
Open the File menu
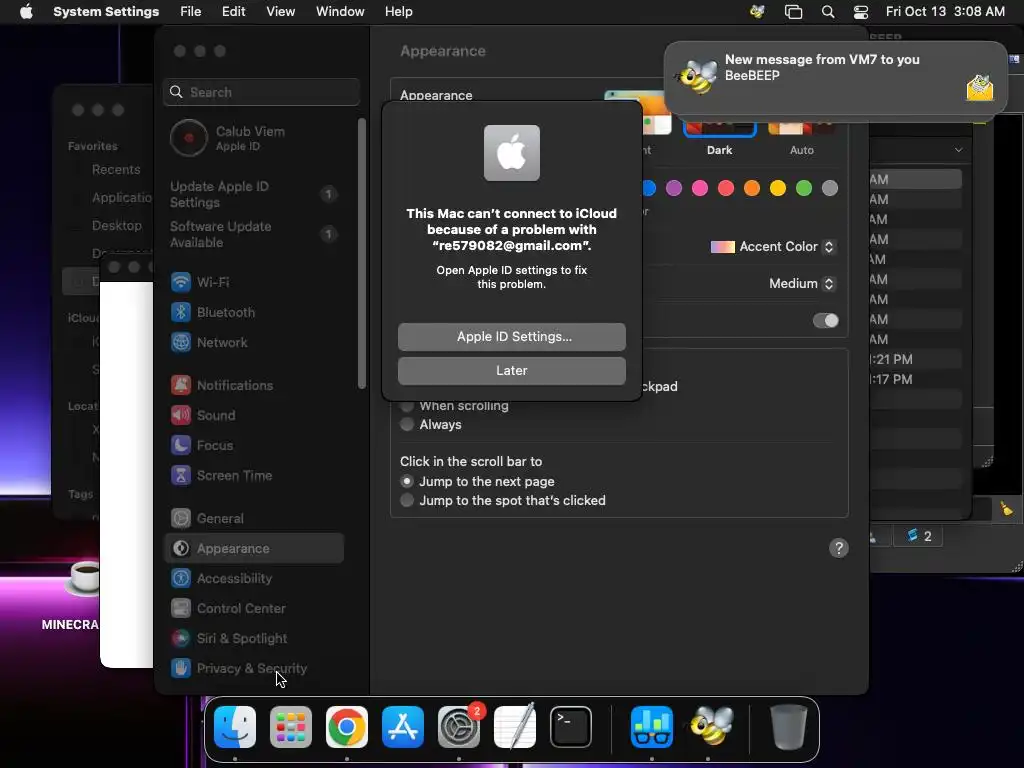(x=191, y=11)
